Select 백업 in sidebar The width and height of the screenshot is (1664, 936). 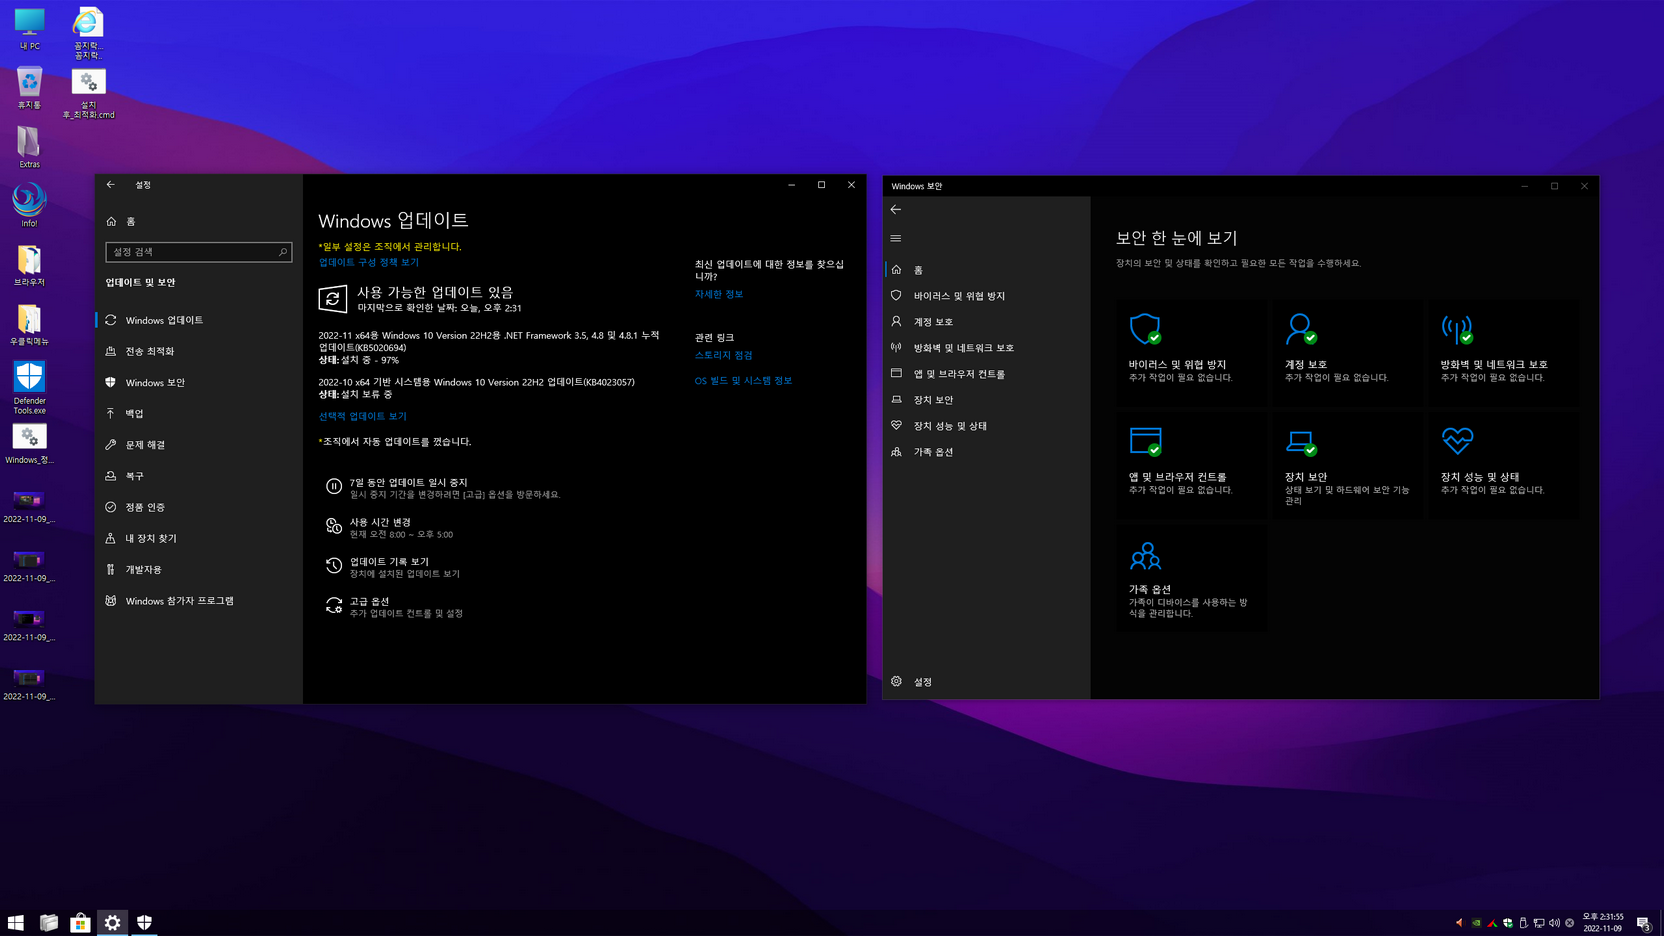[x=199, y=413]
